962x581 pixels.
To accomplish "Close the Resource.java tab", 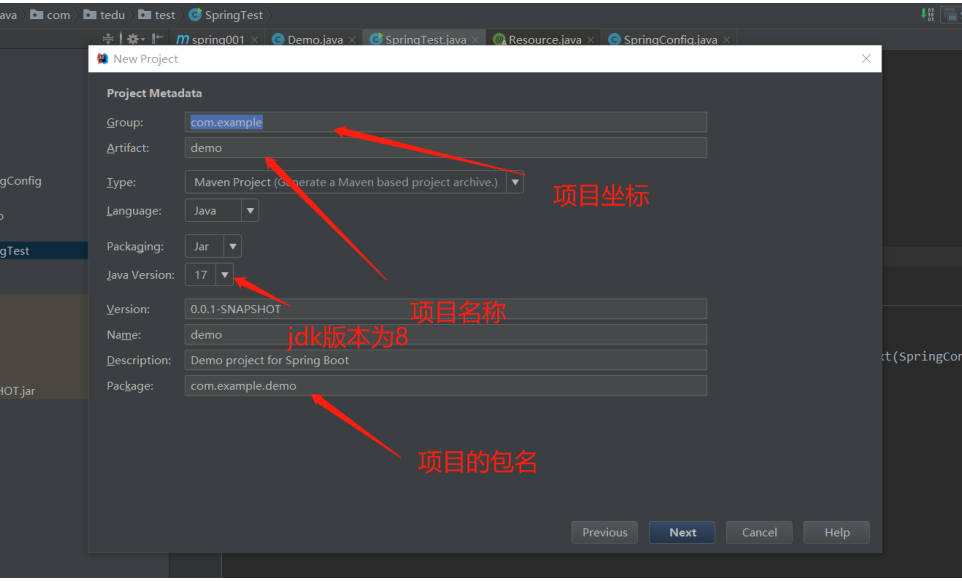I will pyautogui.click(x=591, y=40).
